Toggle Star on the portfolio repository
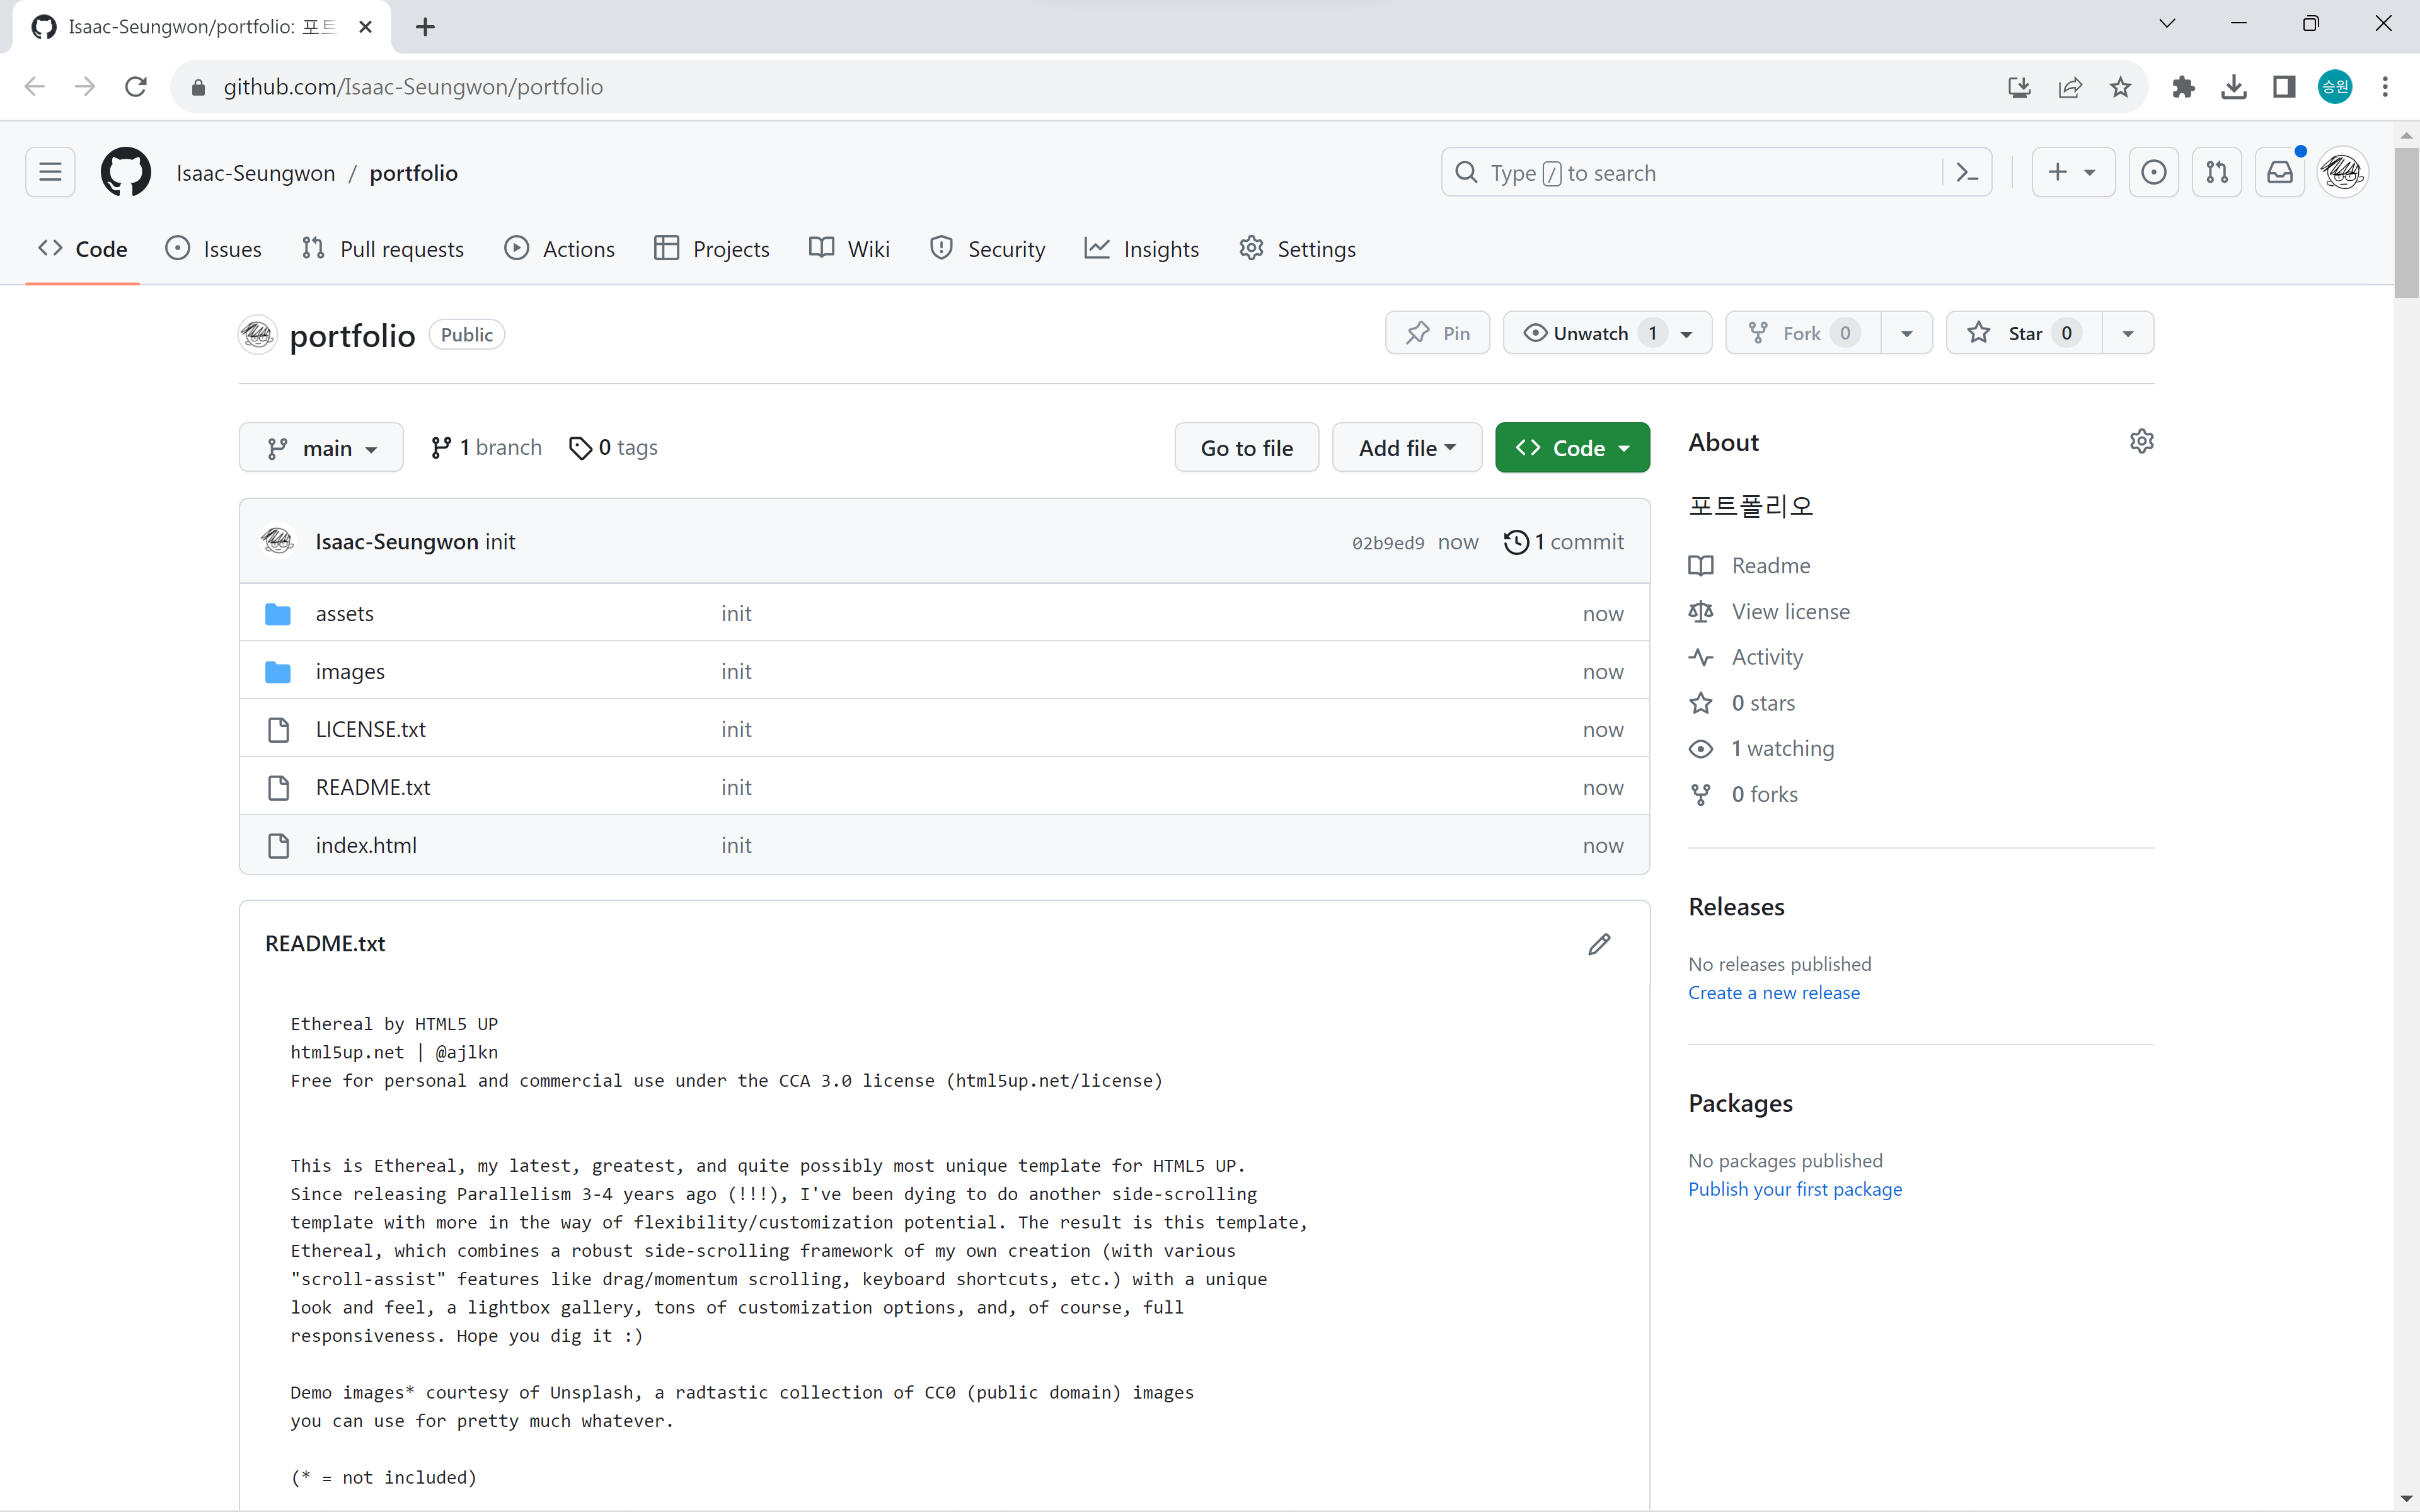 2023,333
